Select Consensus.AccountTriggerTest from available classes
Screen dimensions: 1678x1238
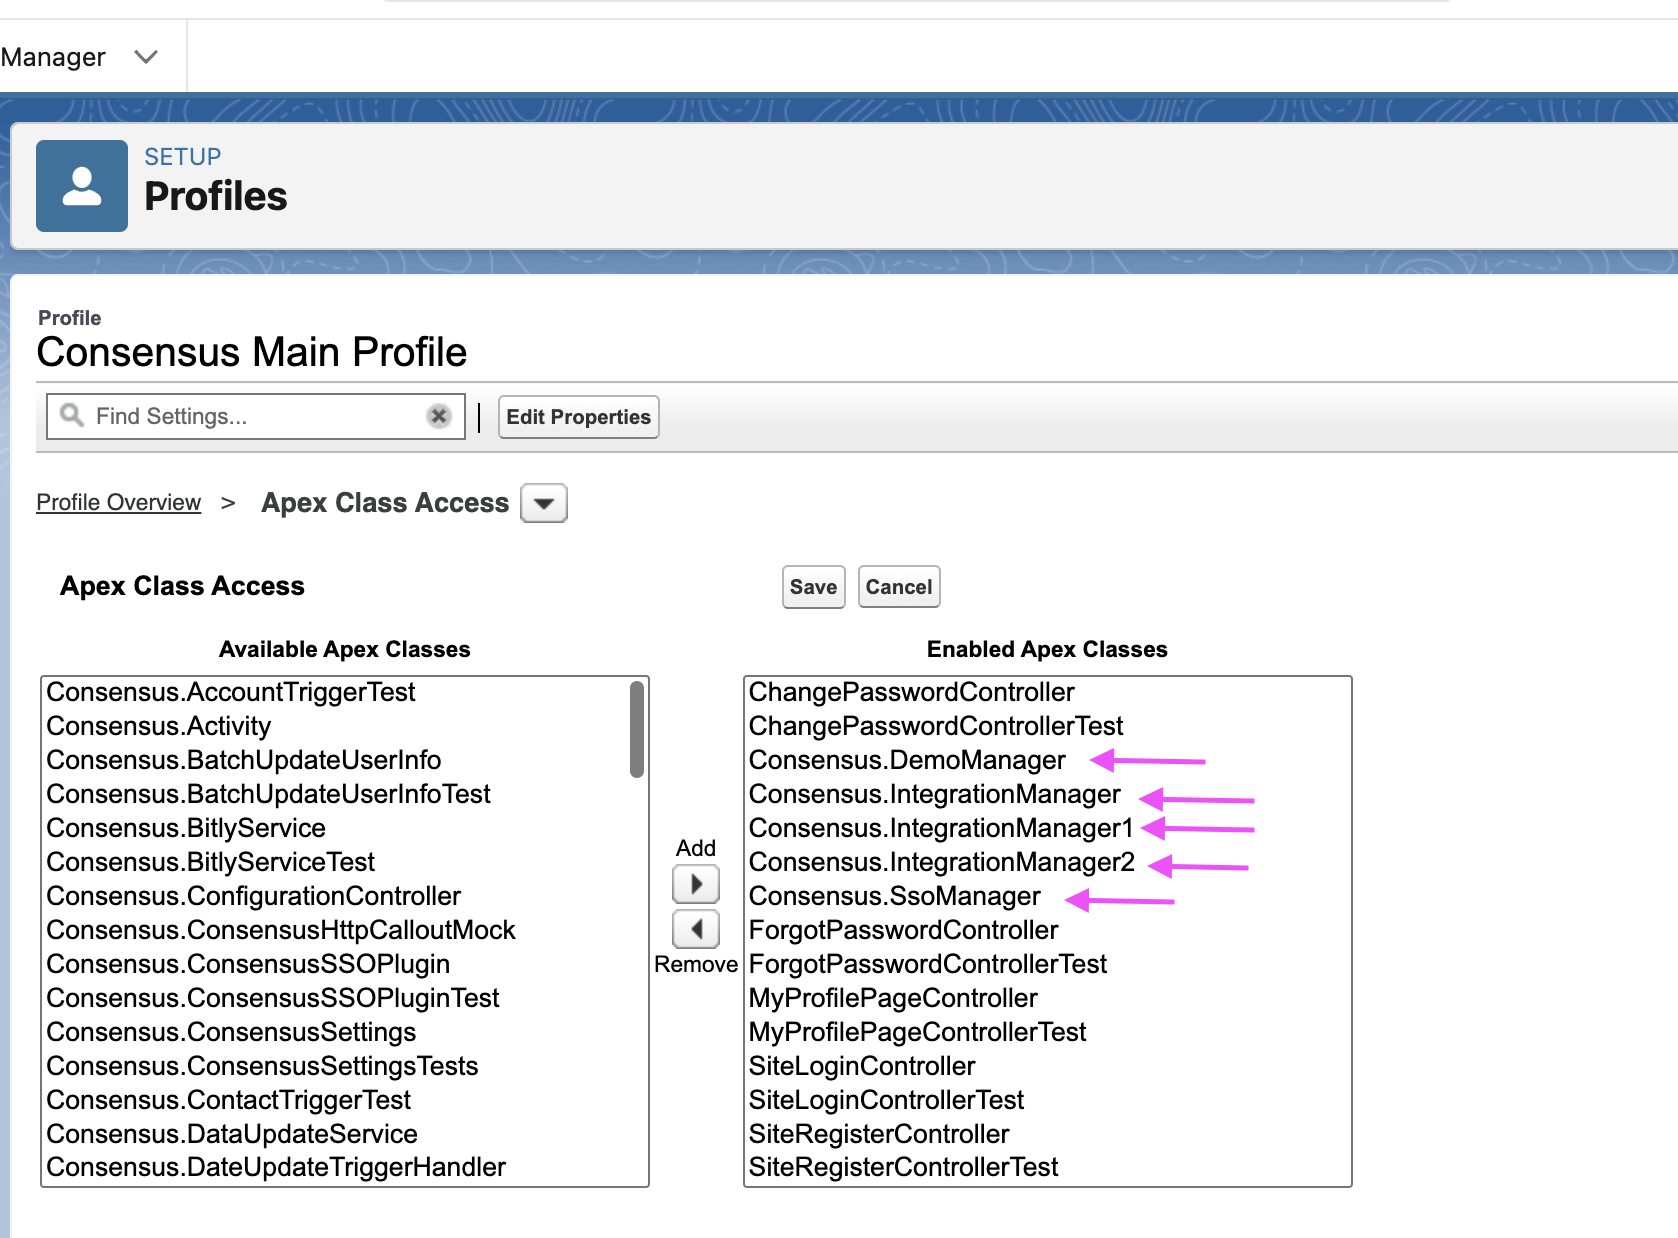click(x=231, y=691)
